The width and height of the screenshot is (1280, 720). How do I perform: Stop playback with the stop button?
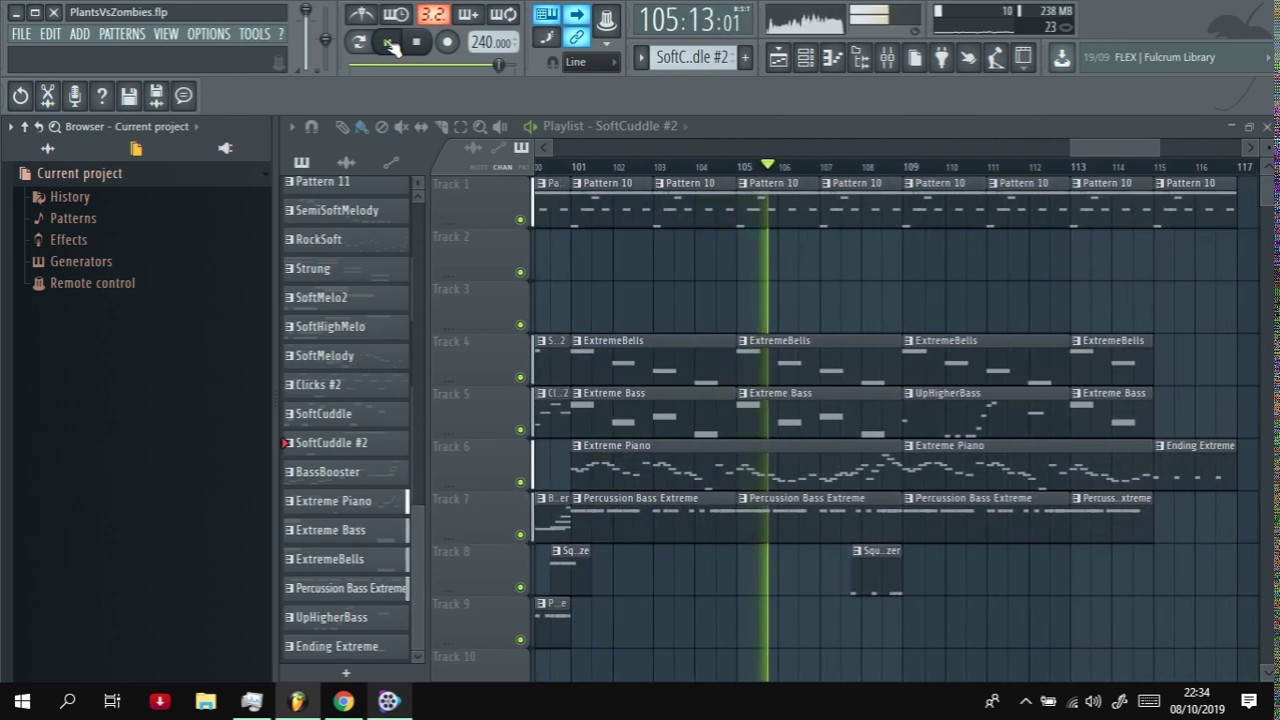coord(416,42)
